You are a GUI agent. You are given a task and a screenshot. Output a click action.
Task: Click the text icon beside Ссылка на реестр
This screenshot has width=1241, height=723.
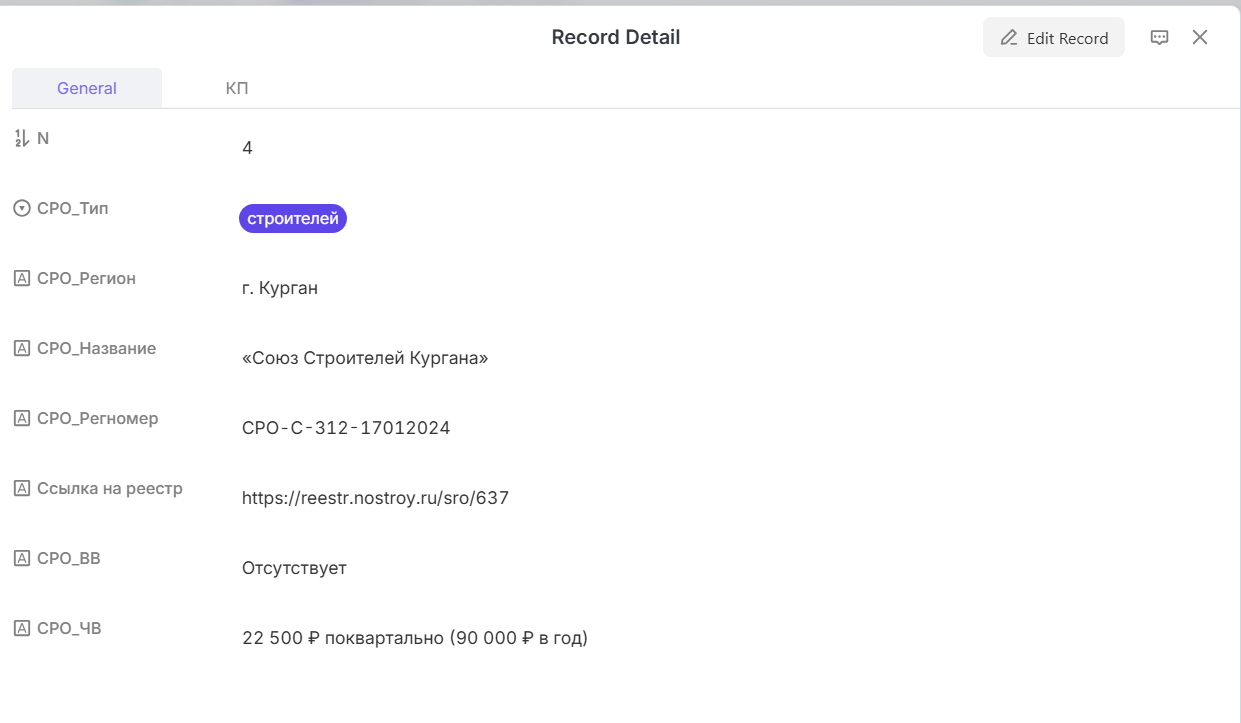point(21,489)
